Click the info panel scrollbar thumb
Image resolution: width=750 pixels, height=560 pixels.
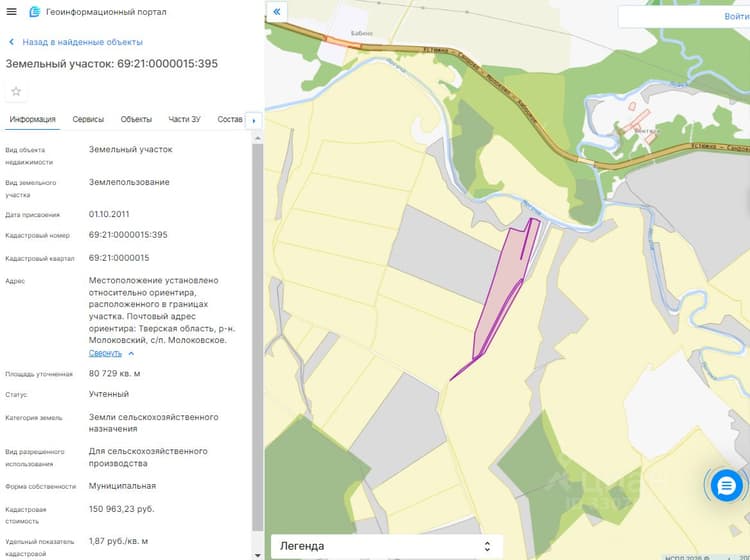(258, 337)
